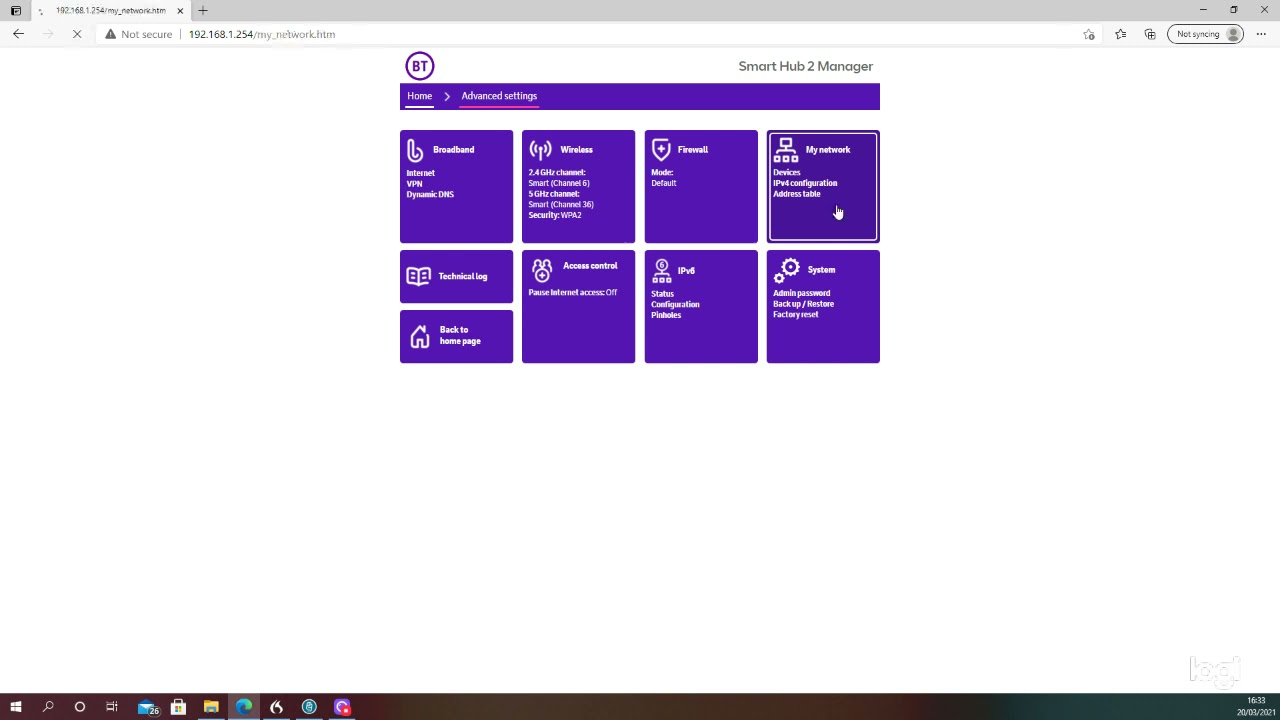Open the Broadband settings title
This screenshot has width=1280, height=720.
pos(453,150)
